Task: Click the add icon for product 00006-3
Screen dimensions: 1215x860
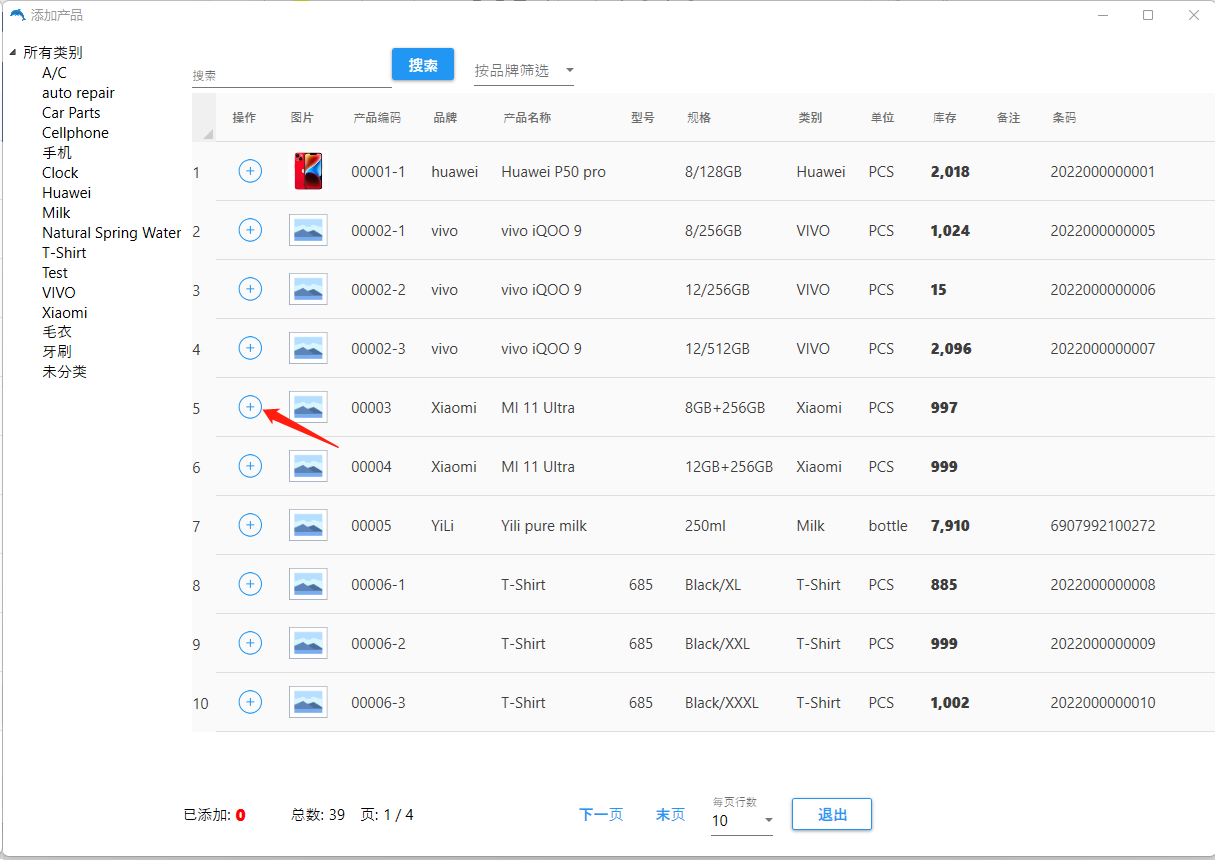Action: [250, 702]
